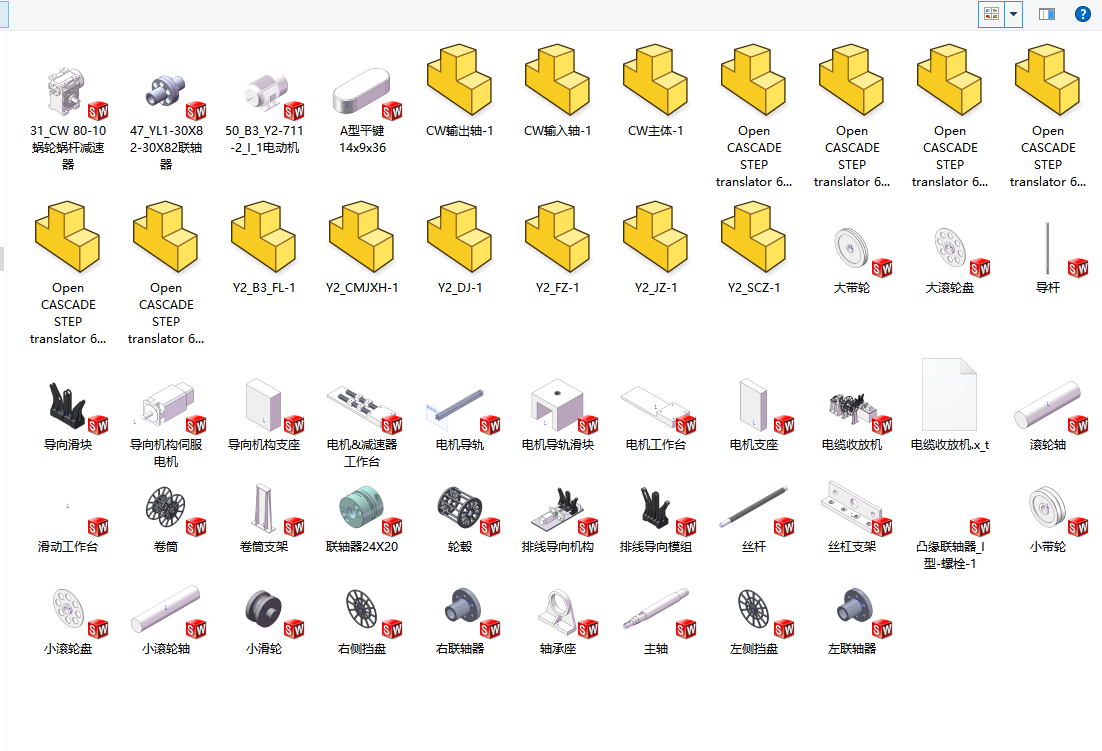1102x751 pixels.
Task: Select the 电机支座 part file
Action: click(754, 406)
